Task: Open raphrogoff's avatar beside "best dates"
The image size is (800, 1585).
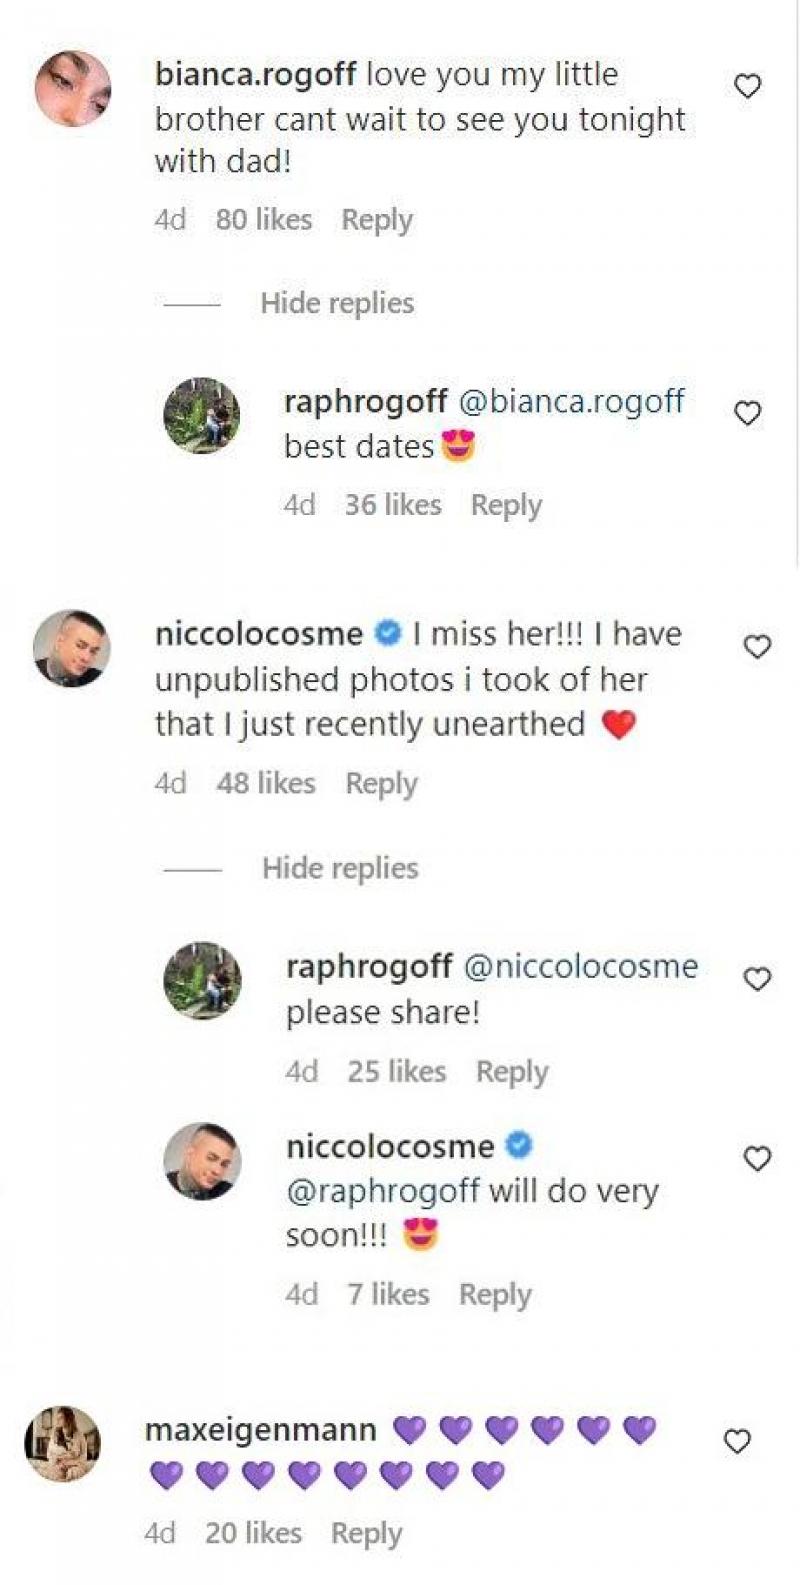Action: [x=202, y=415]
